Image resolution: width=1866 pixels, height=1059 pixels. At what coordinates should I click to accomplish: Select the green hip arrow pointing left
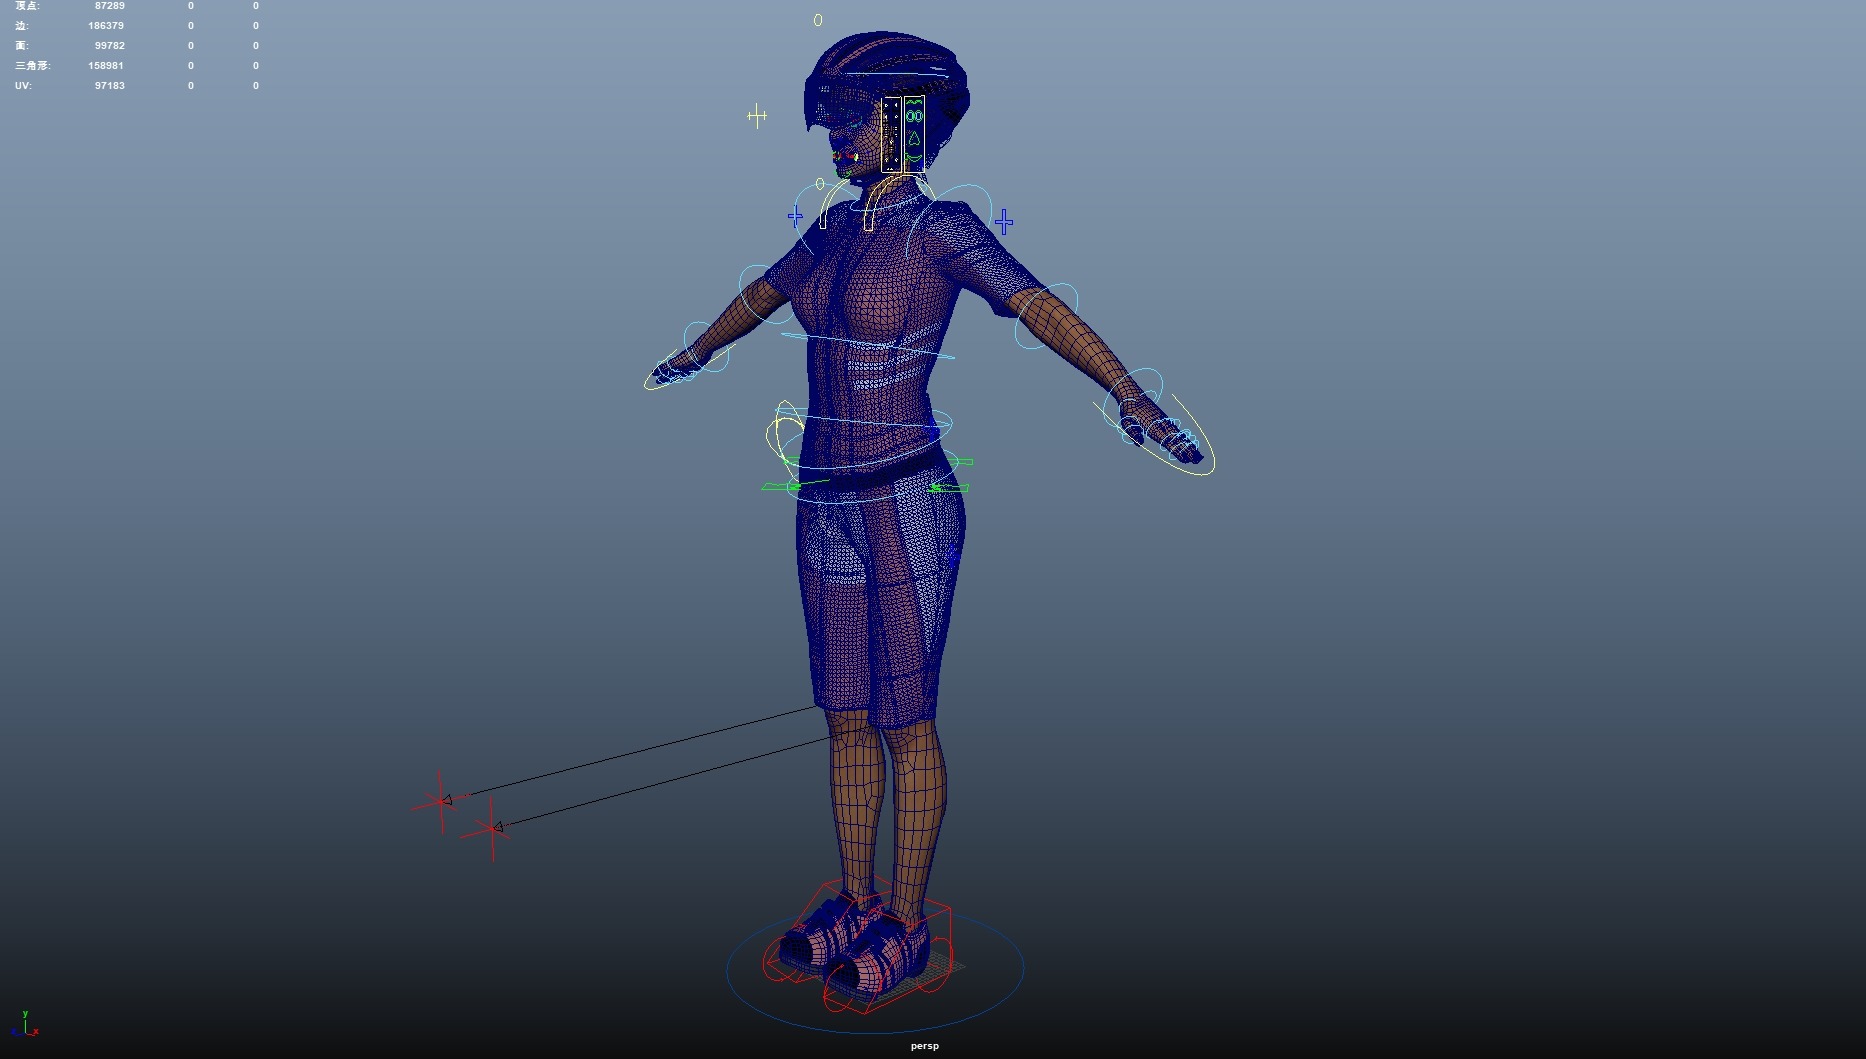click(950, 488)
